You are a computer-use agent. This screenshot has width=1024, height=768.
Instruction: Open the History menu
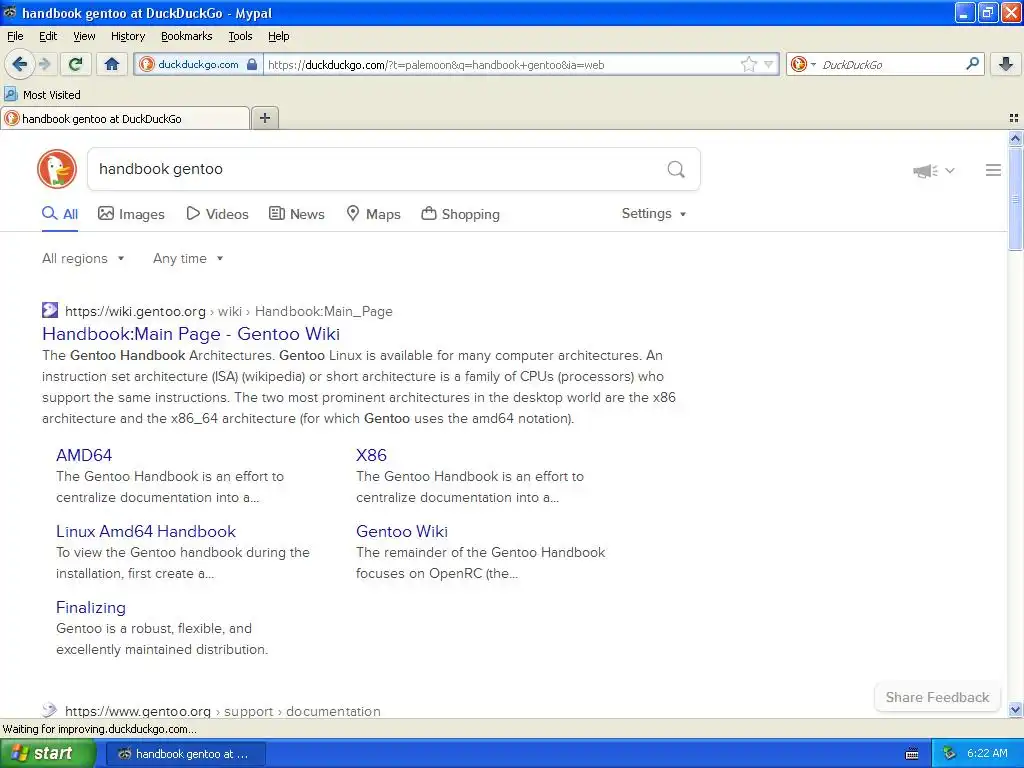click(x=128, y=36)
